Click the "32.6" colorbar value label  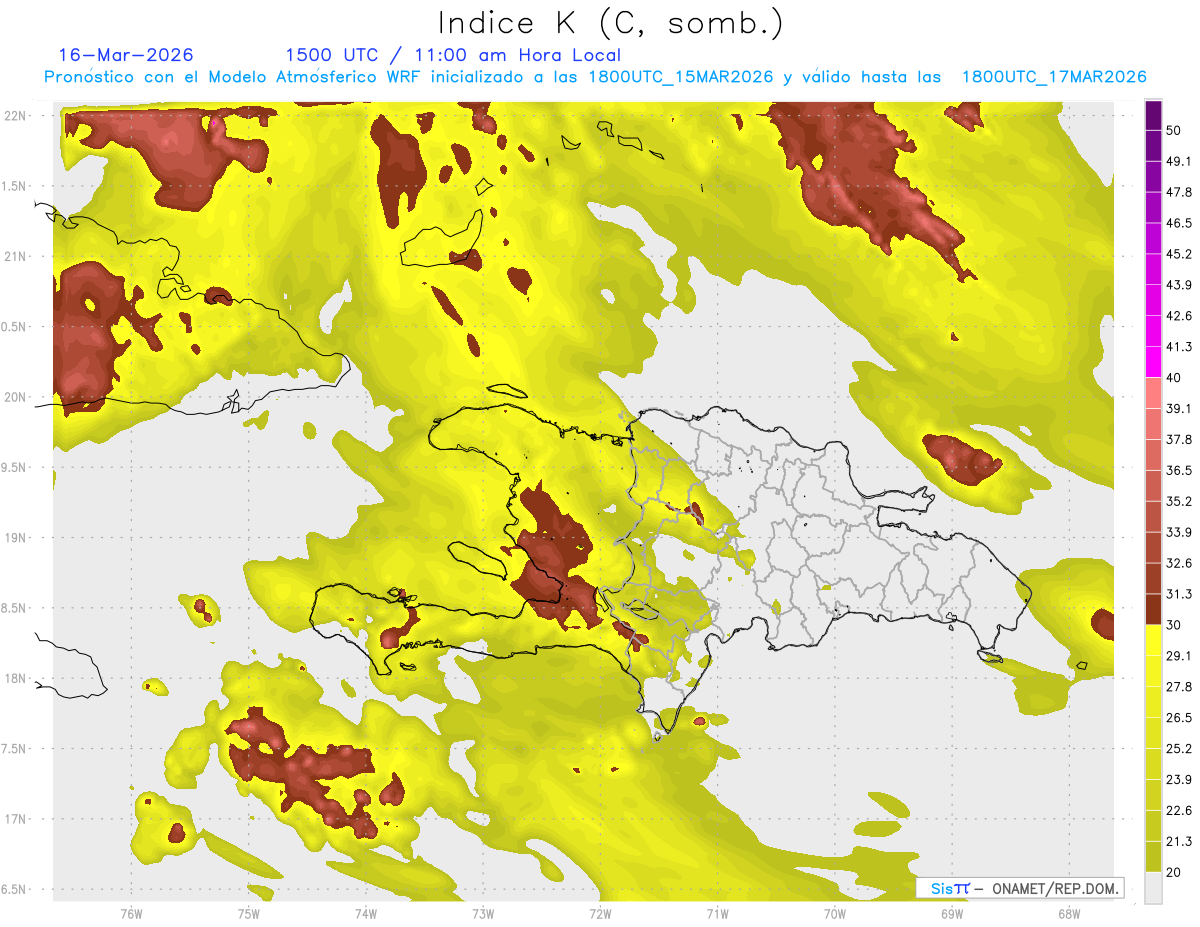click(1180, 563)
